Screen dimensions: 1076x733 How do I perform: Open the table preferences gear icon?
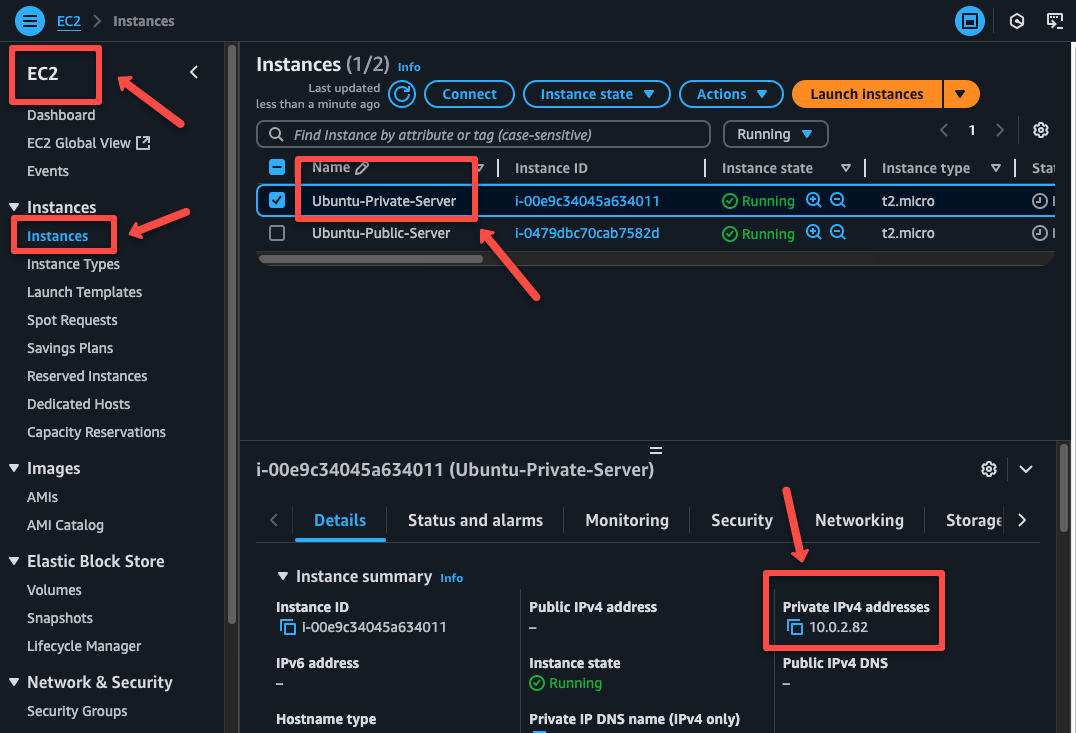1040,130
